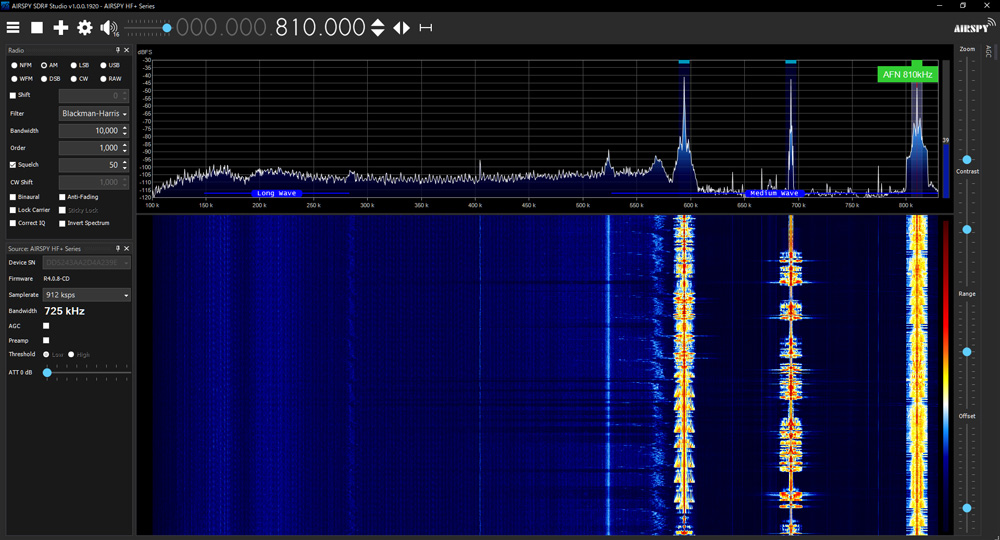Image resolution: width=1000 pixels, height=540 pixels.
Task: Click the frequency up/down arrows icon
Action: click(x=378, y=27)
